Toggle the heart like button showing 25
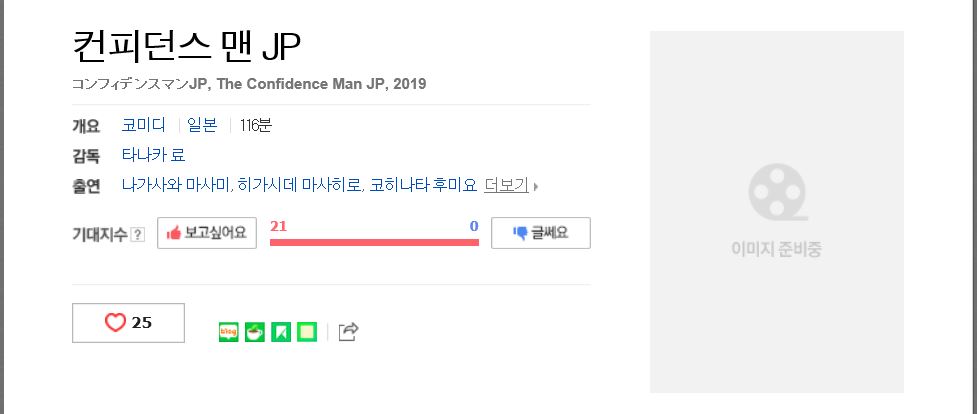 pos(128,323)
